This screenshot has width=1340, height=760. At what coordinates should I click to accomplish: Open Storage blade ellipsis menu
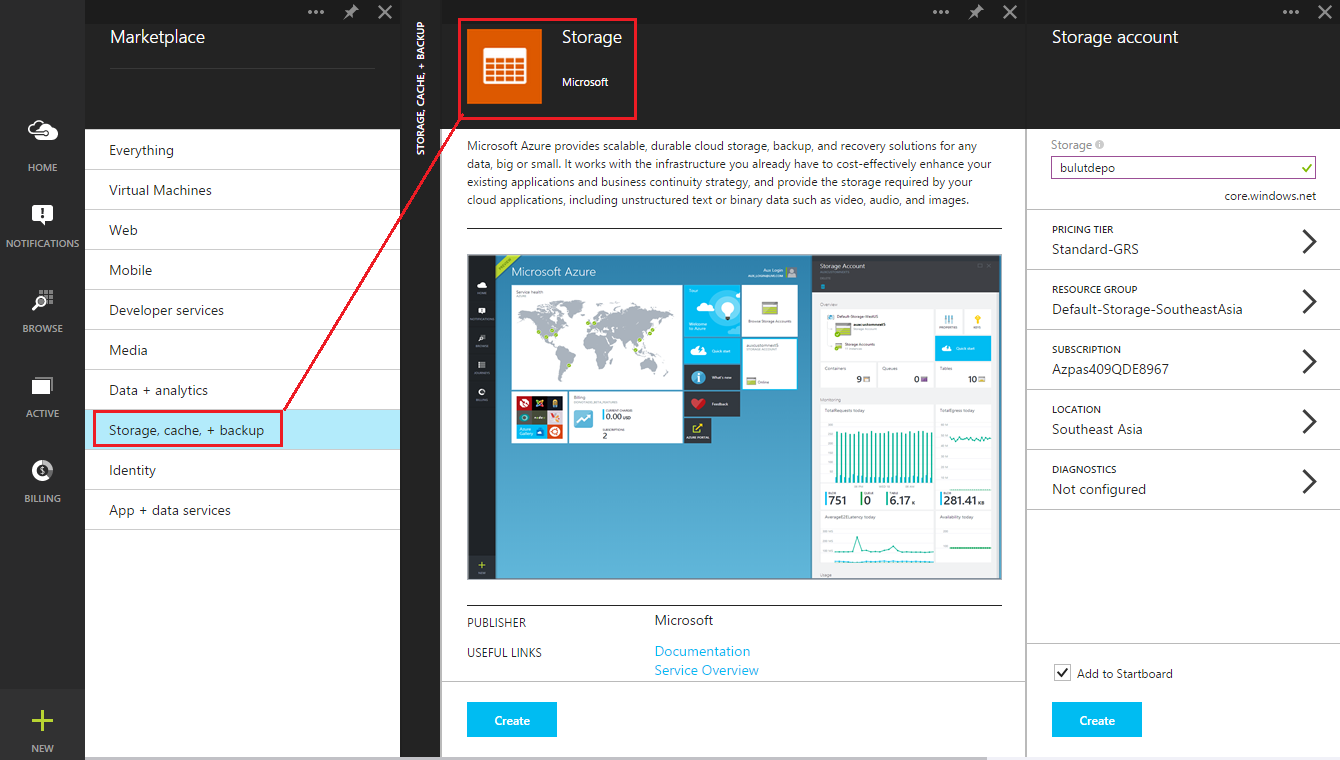[941, 12]
